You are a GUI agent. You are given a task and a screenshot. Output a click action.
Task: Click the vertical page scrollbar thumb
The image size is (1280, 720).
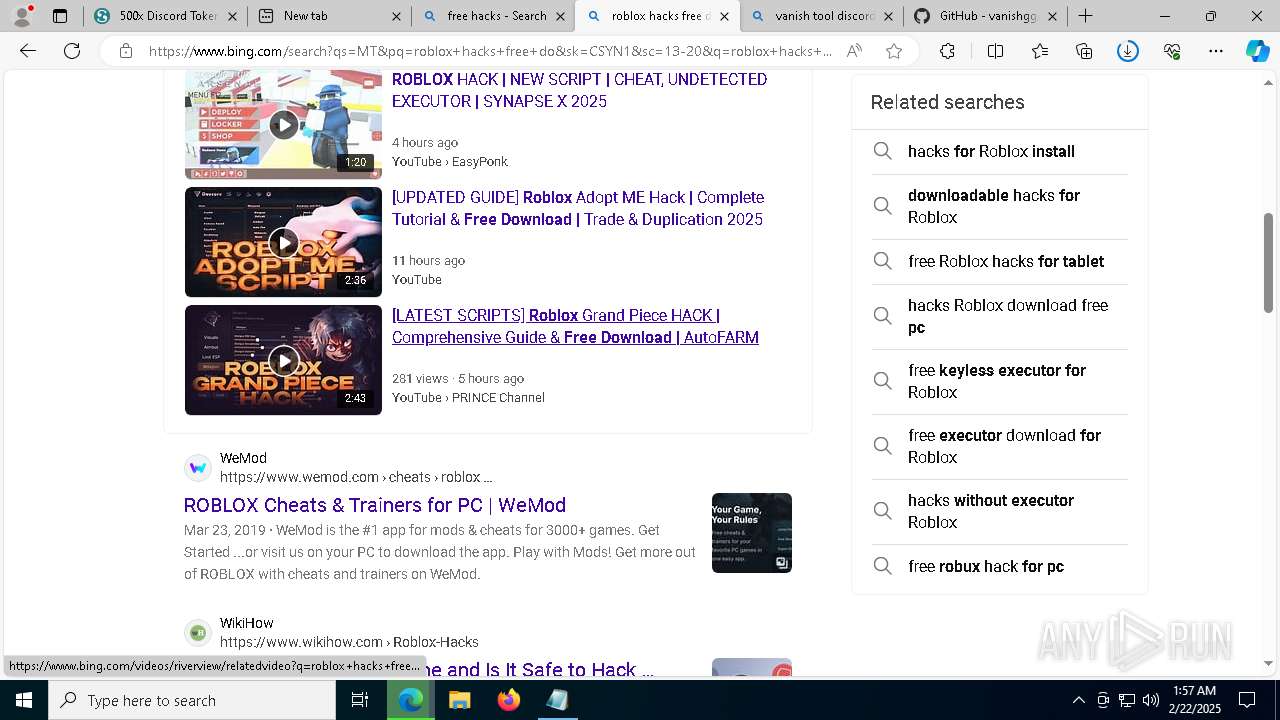click(1269, 263)
